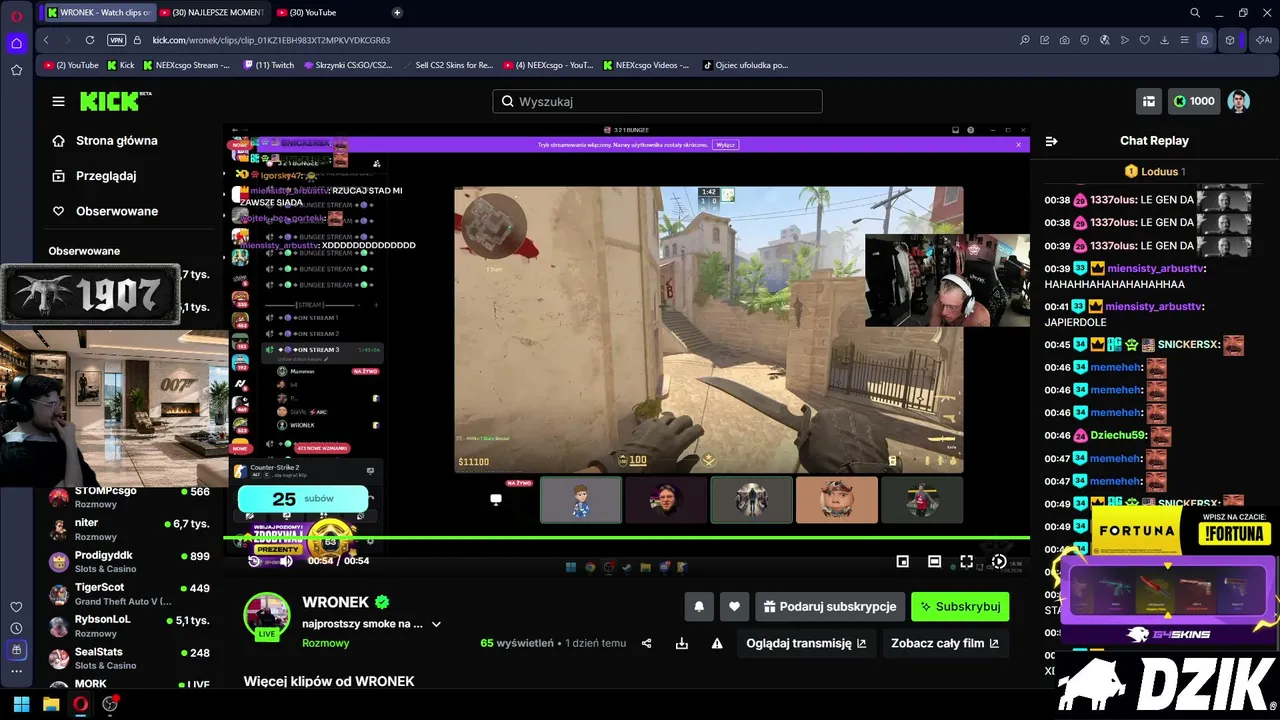
Task: Search tabs with the title-bar magnifier
Action: tap(1195, 13)
